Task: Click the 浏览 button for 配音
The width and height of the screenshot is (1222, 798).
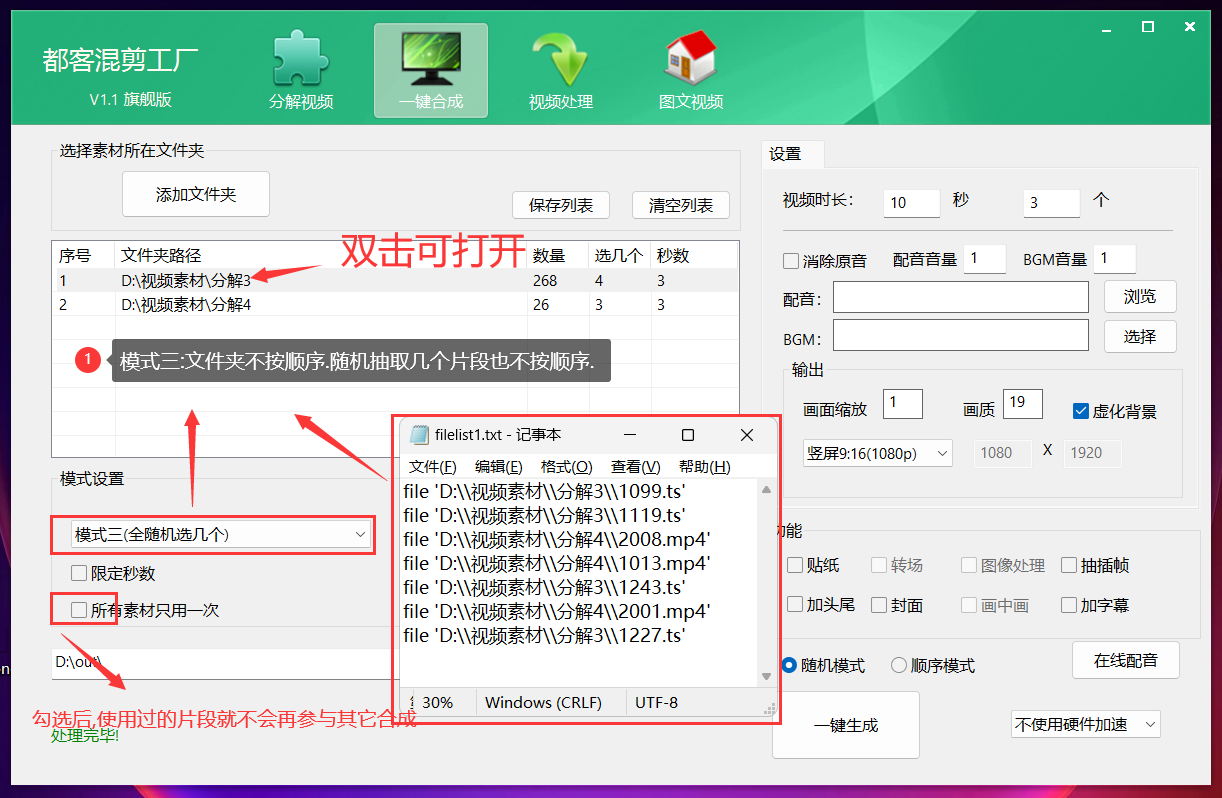Action: click(1140, 296)
